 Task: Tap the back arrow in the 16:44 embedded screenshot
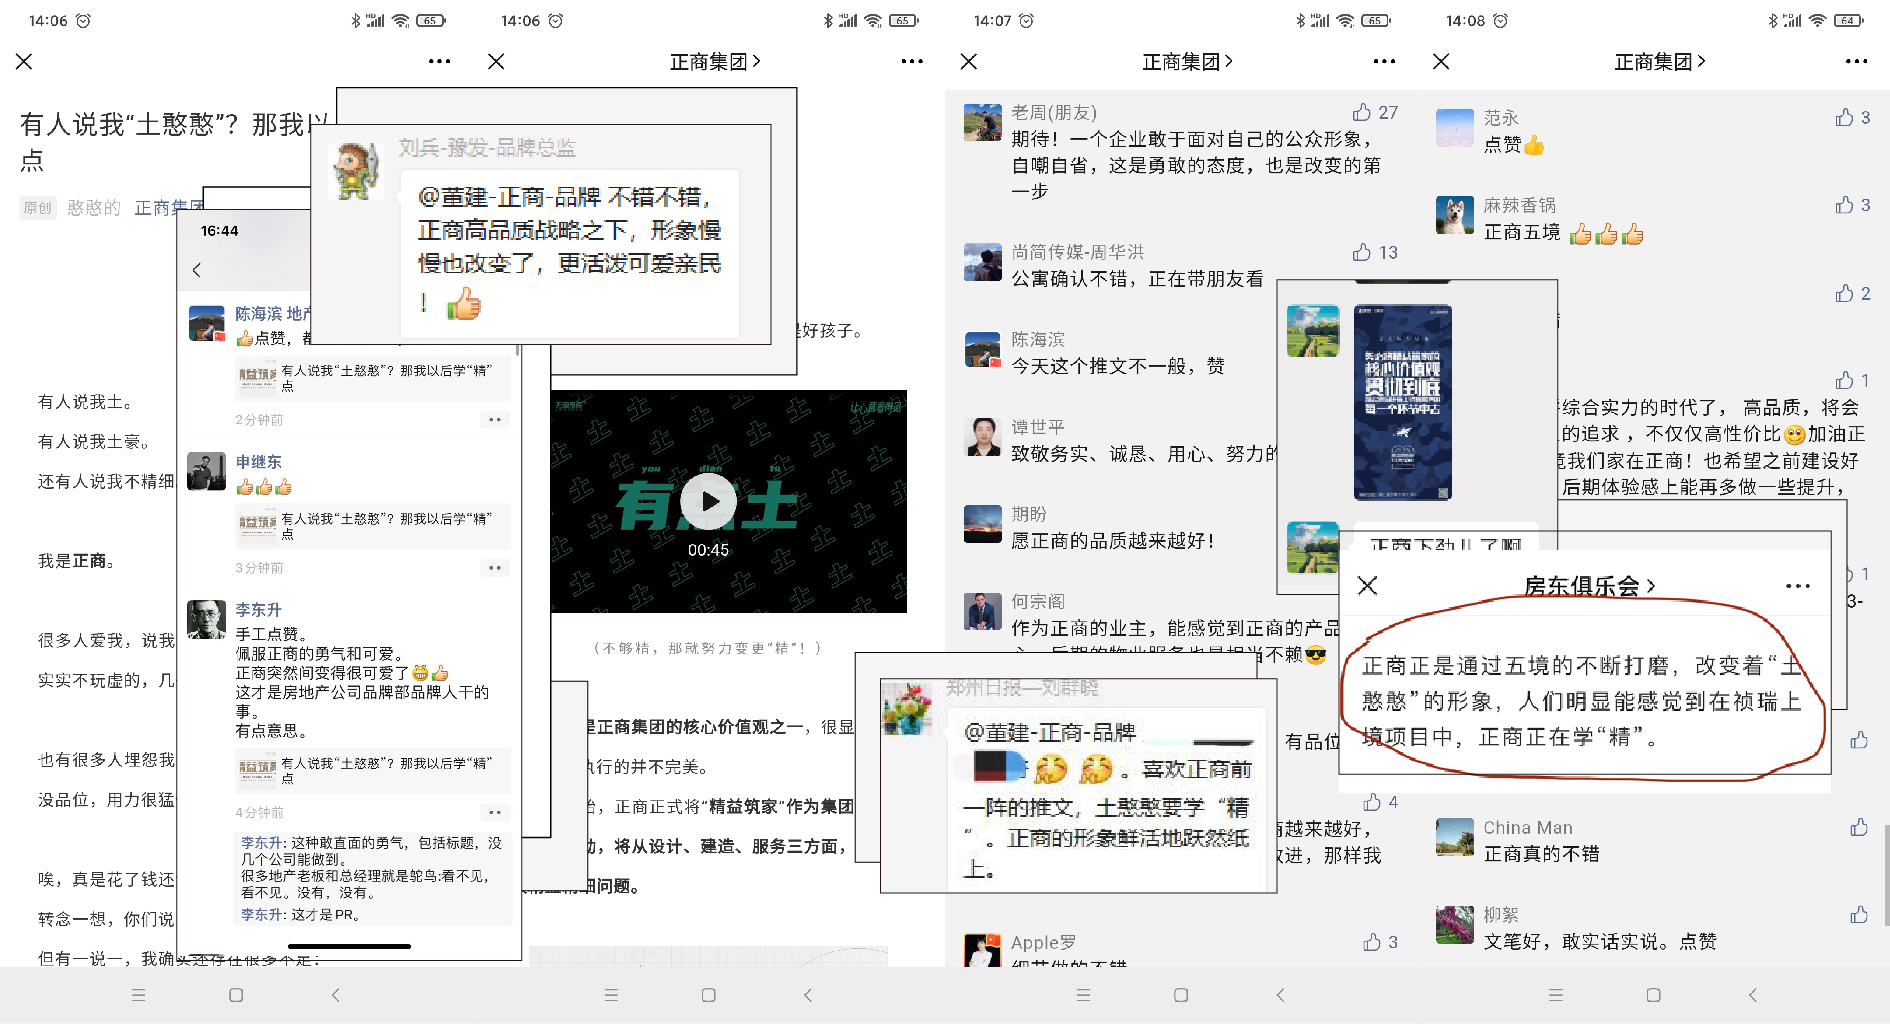197,270
